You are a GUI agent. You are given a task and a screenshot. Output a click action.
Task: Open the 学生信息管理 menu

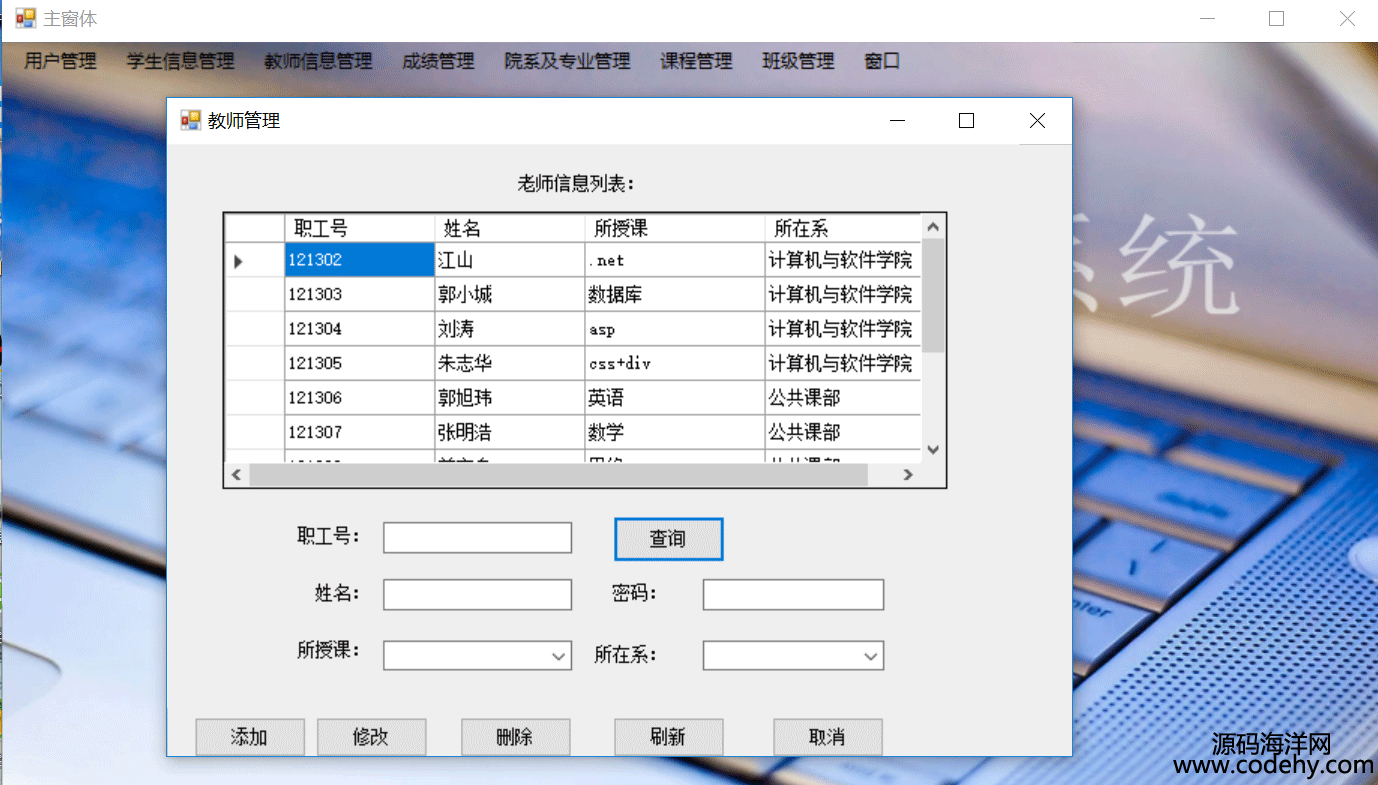point(181,61)
